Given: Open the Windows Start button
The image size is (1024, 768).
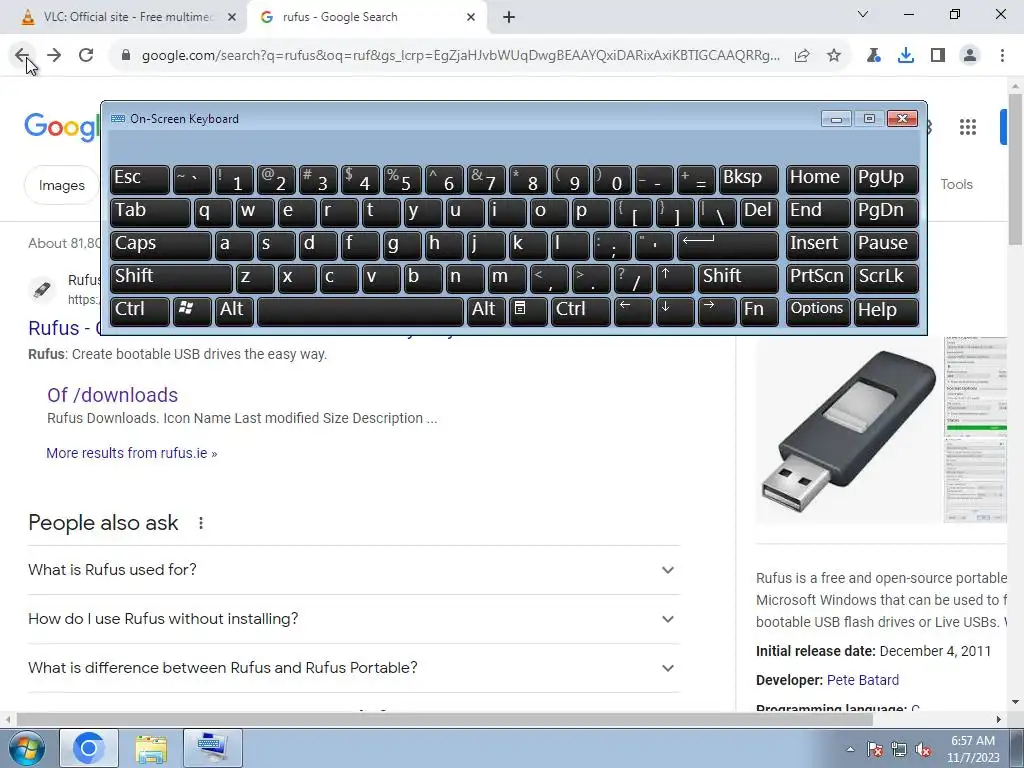Looking at the screenshot, I should [26, 748].
